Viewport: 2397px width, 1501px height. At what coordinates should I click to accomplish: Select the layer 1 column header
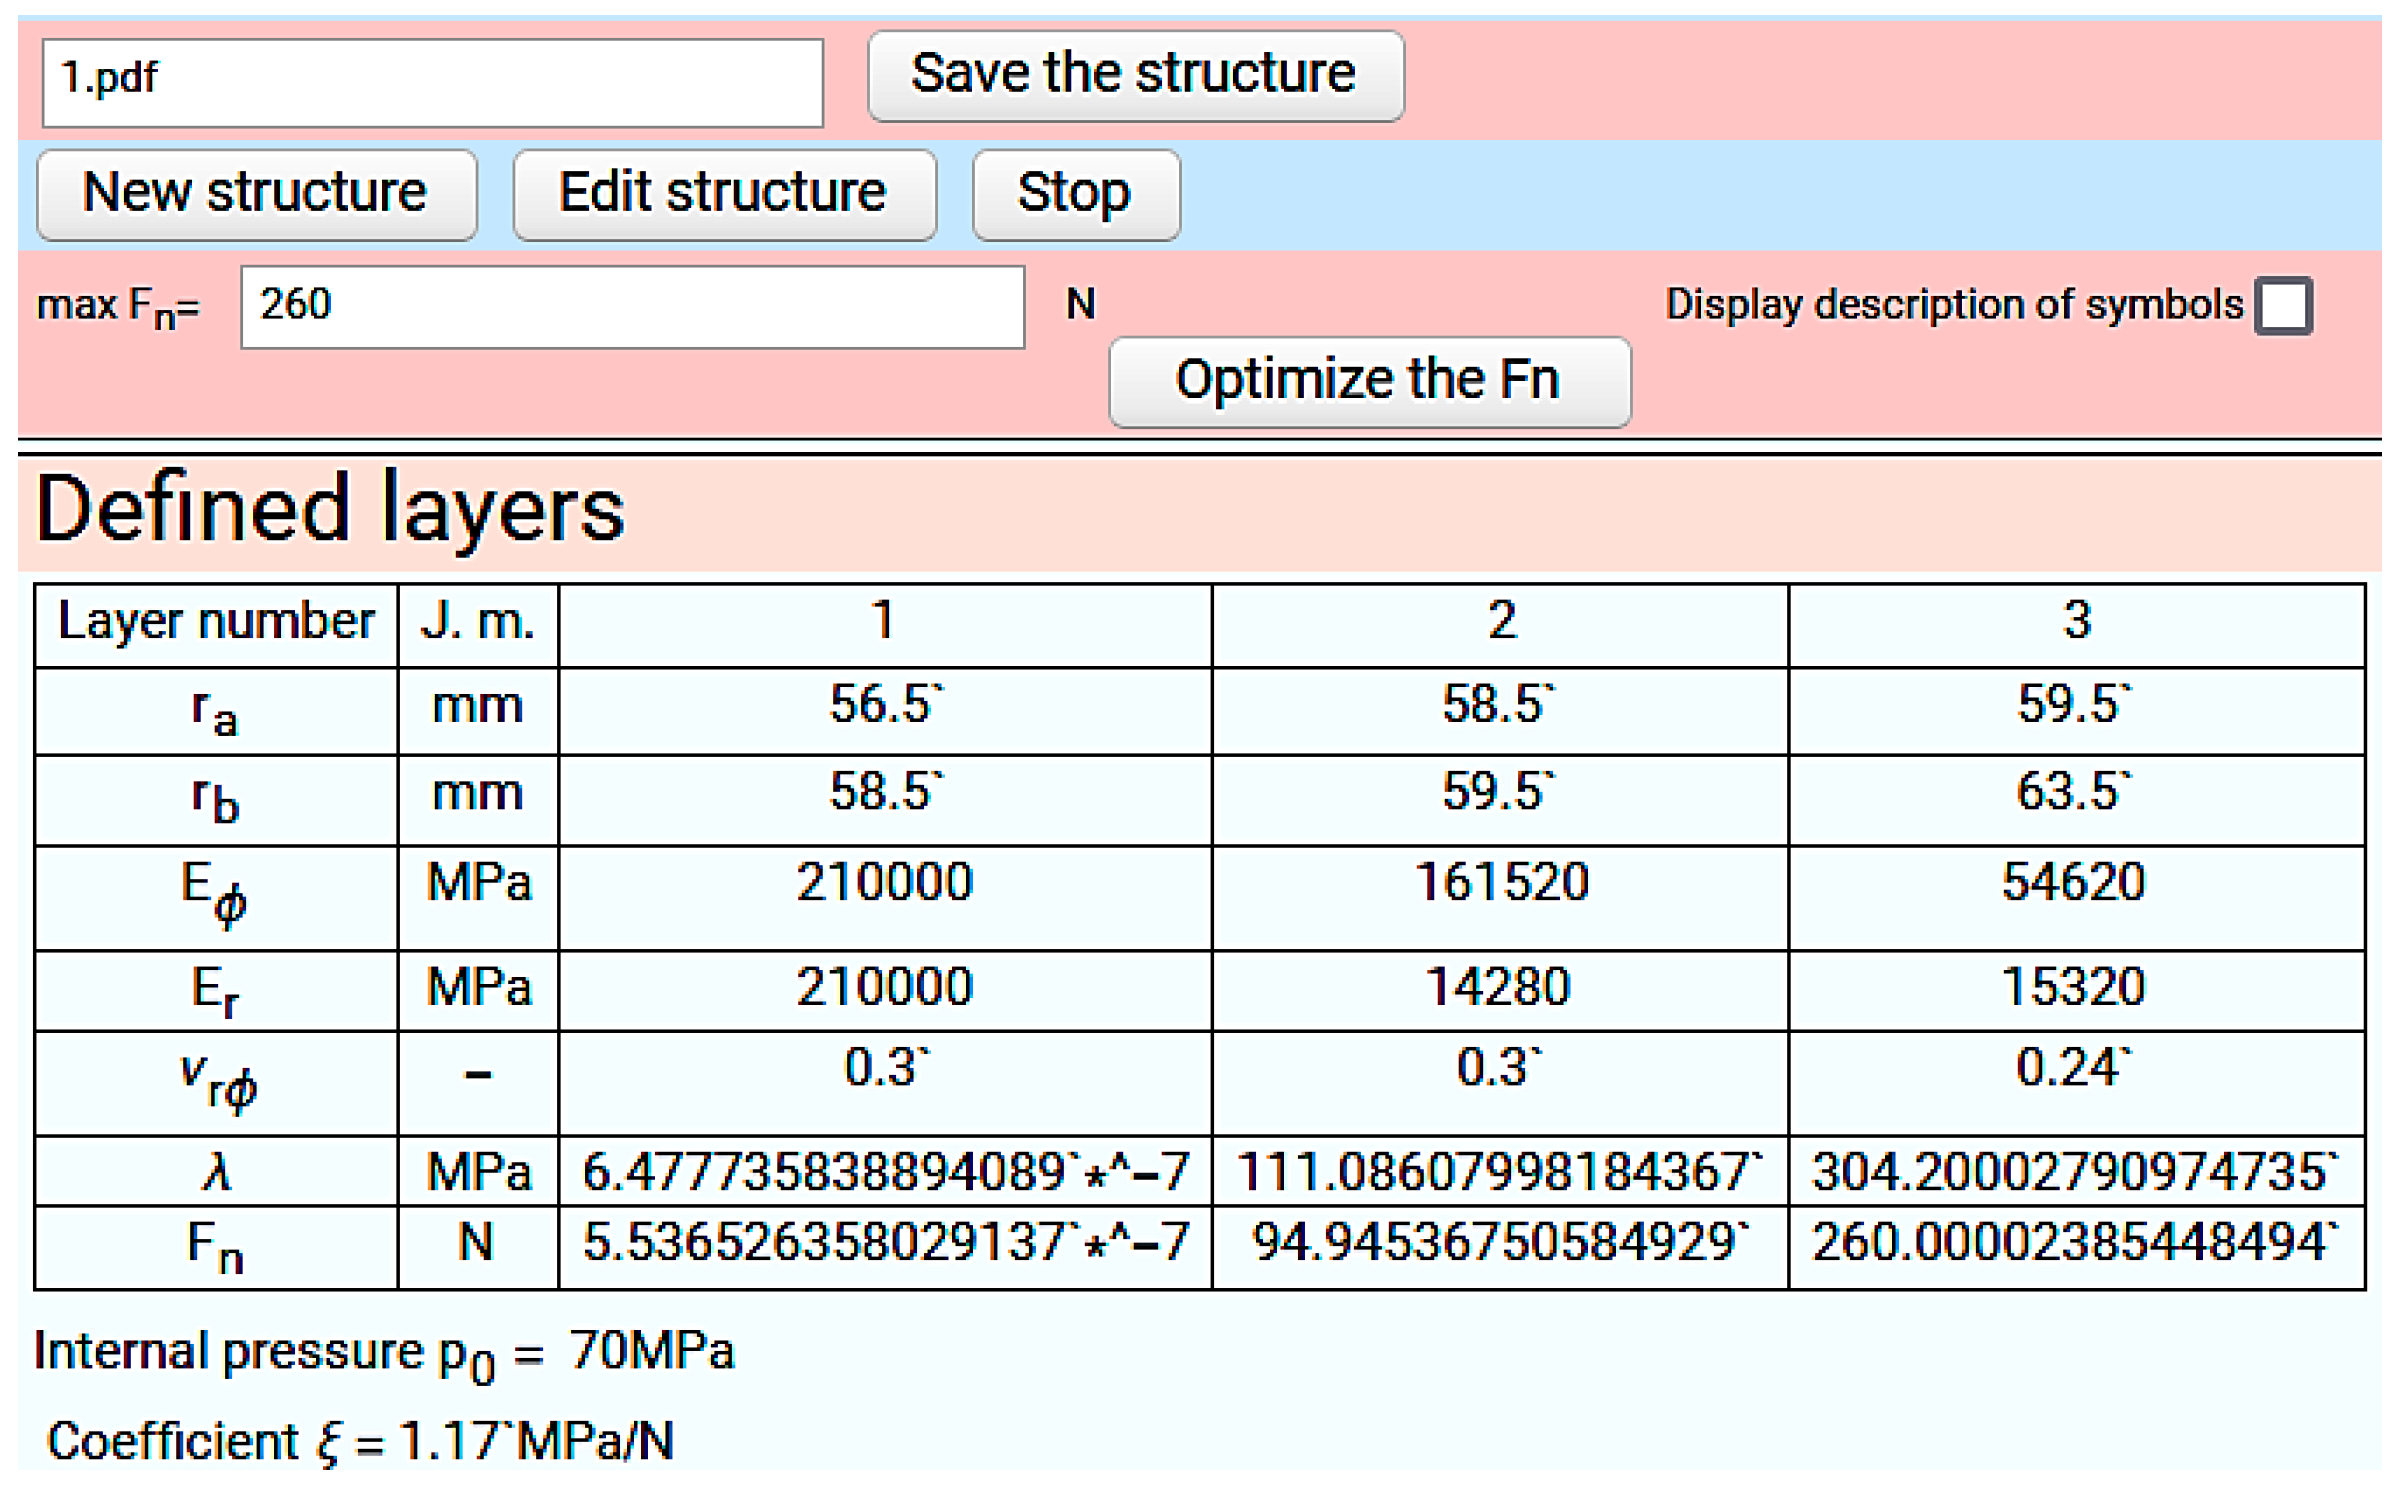coord(884,623)
